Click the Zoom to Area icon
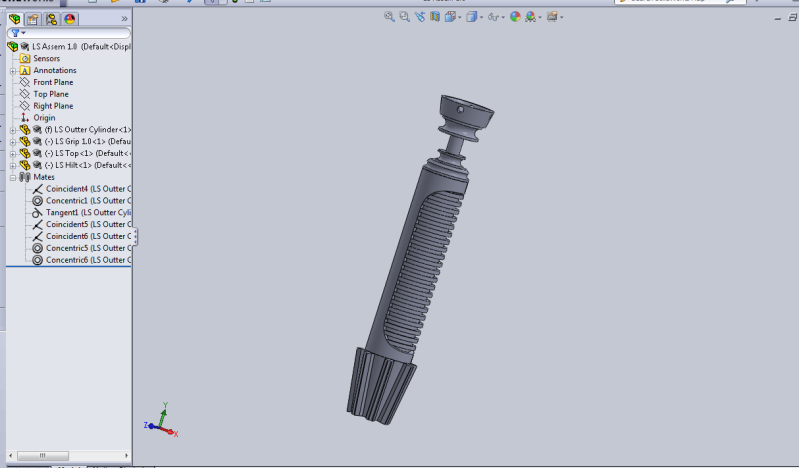Image resolution: width=799 pixels, height=468 pixels. pyautogui.click(x=405, y=17)
